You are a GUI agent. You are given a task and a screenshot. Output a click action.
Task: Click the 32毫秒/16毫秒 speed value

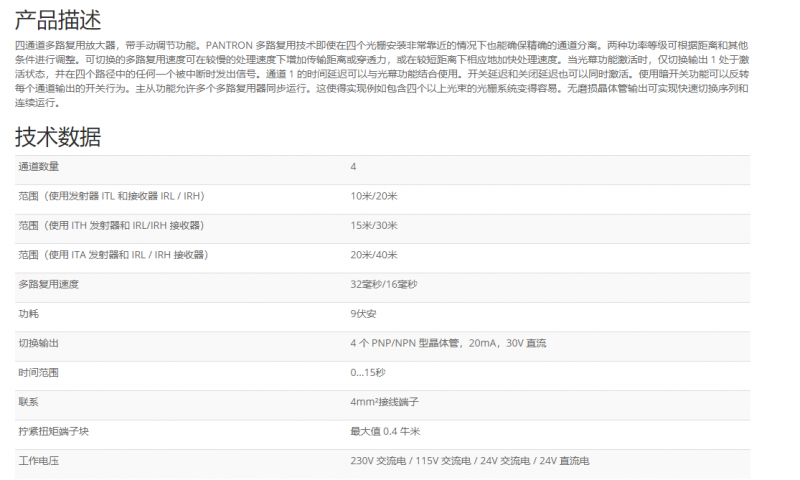point(384,285)
